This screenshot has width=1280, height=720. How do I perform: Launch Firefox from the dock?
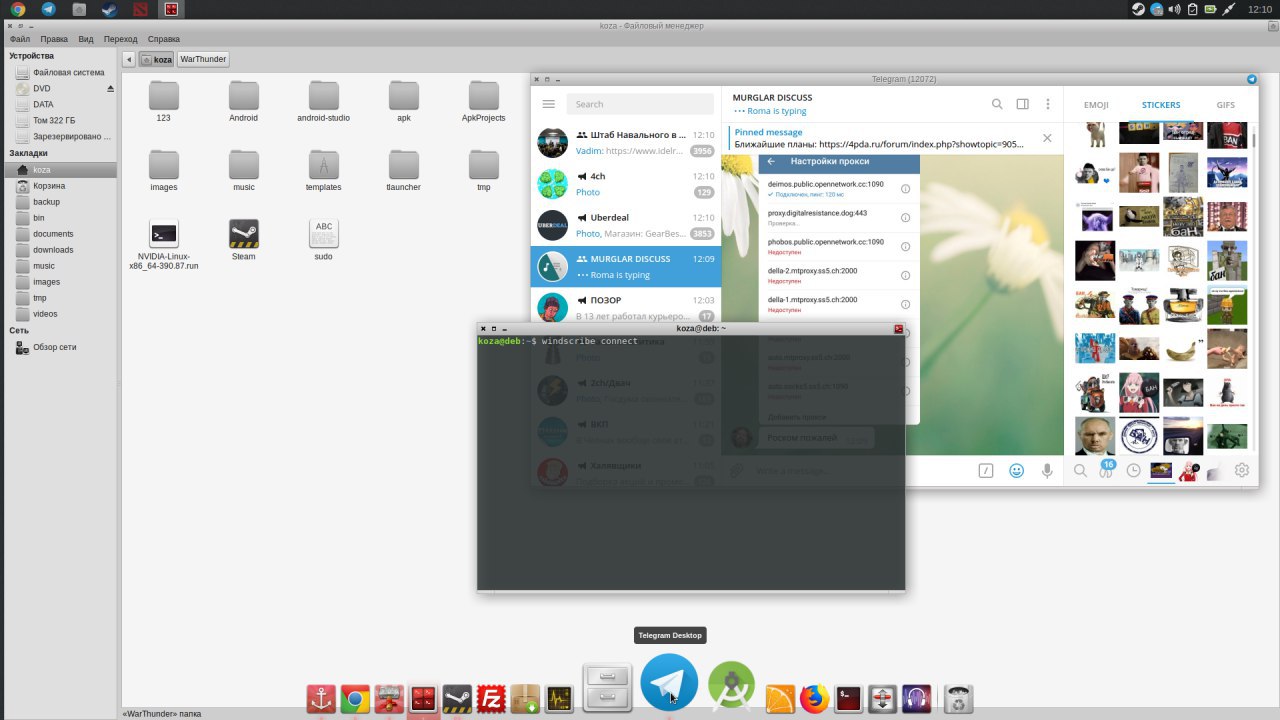click(x=815, y=699)
